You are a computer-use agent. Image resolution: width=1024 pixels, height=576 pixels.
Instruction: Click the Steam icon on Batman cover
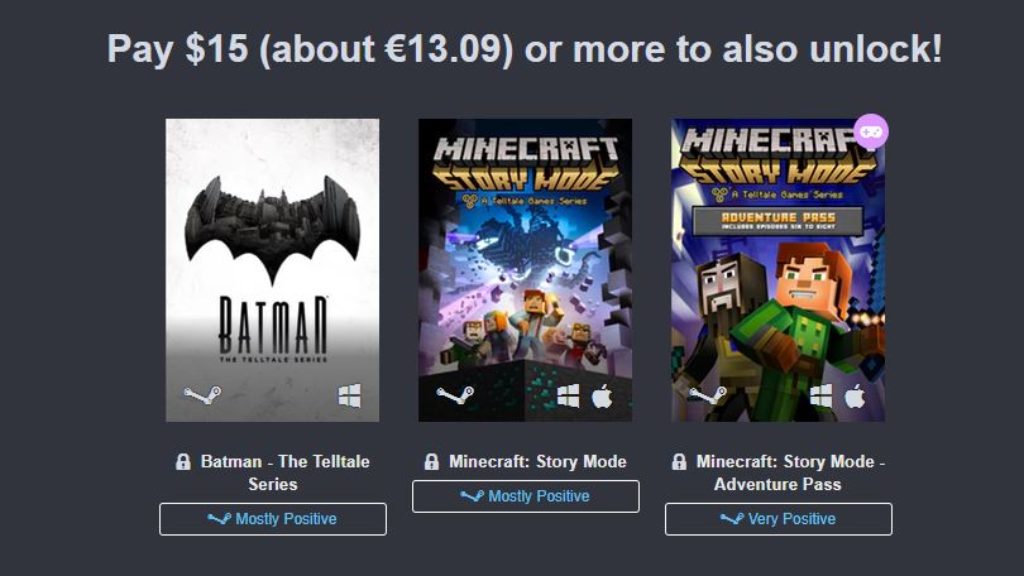[202, 396]
